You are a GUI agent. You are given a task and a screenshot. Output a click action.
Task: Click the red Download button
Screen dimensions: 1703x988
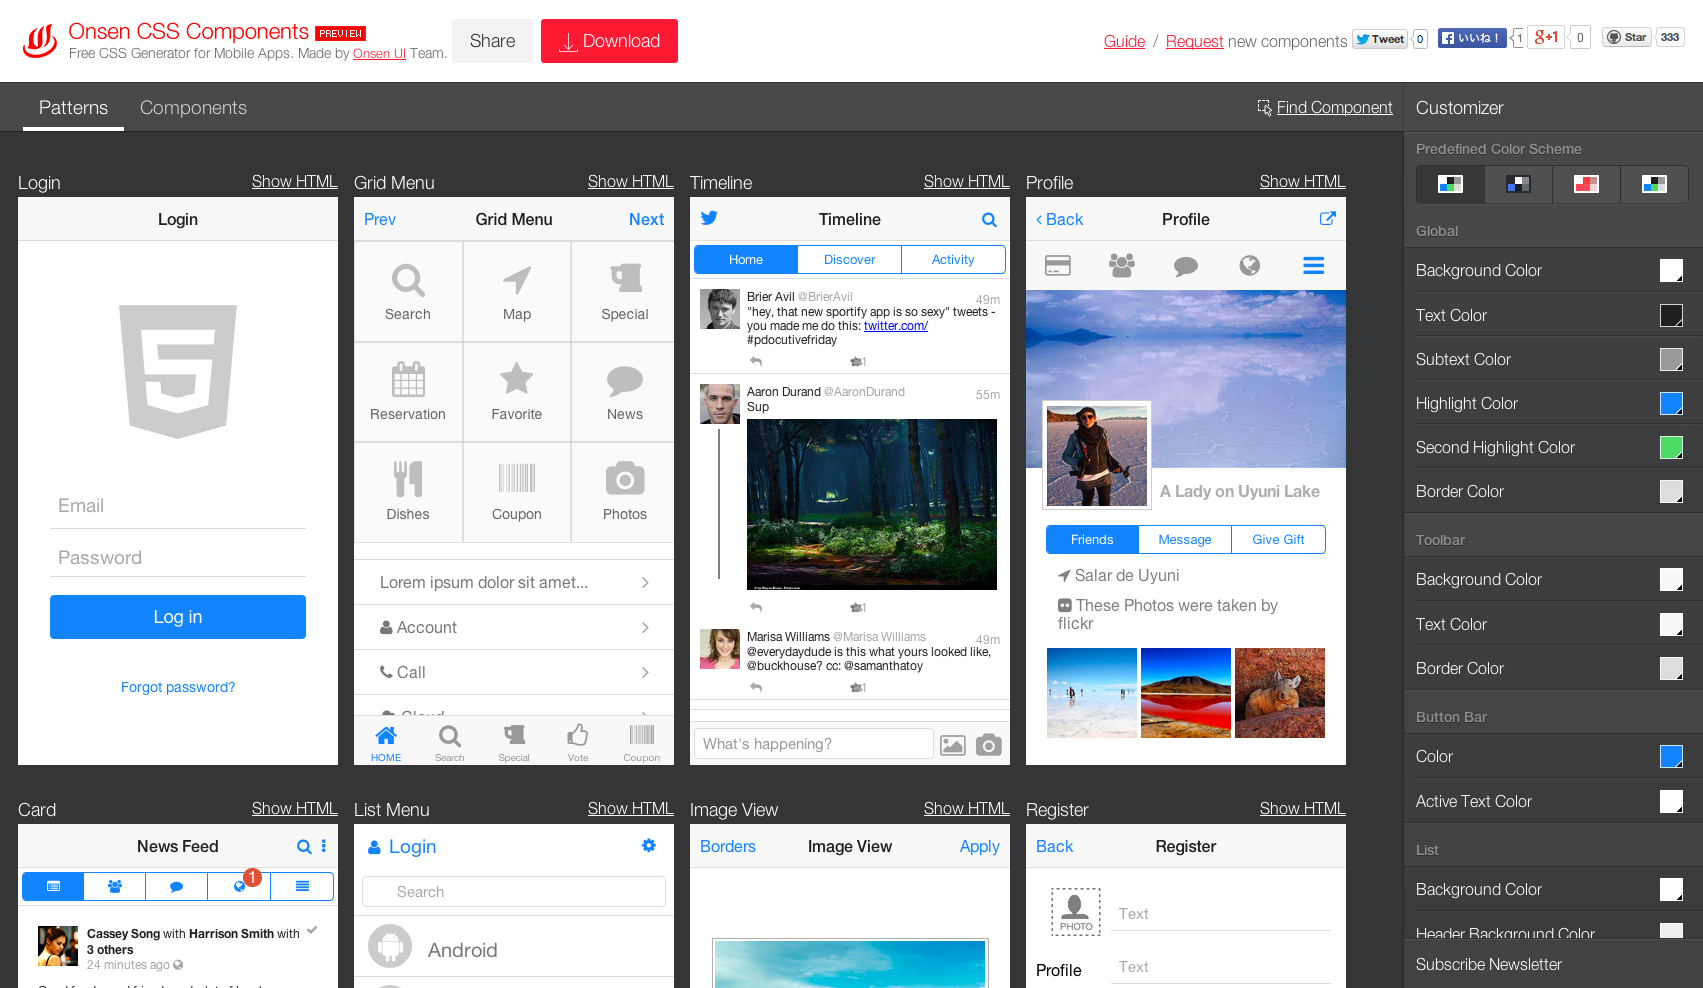pyautogui.click(x=609, y=41)
